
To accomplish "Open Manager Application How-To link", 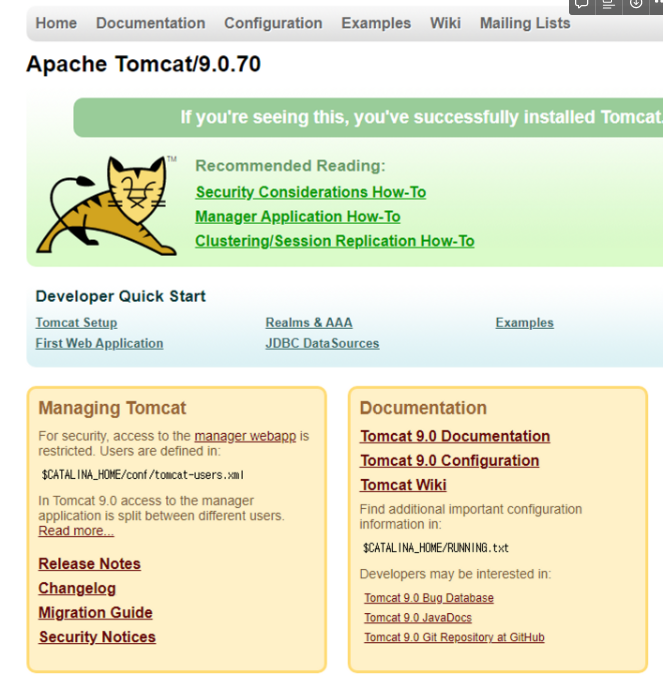I will [x=298, y=216].
